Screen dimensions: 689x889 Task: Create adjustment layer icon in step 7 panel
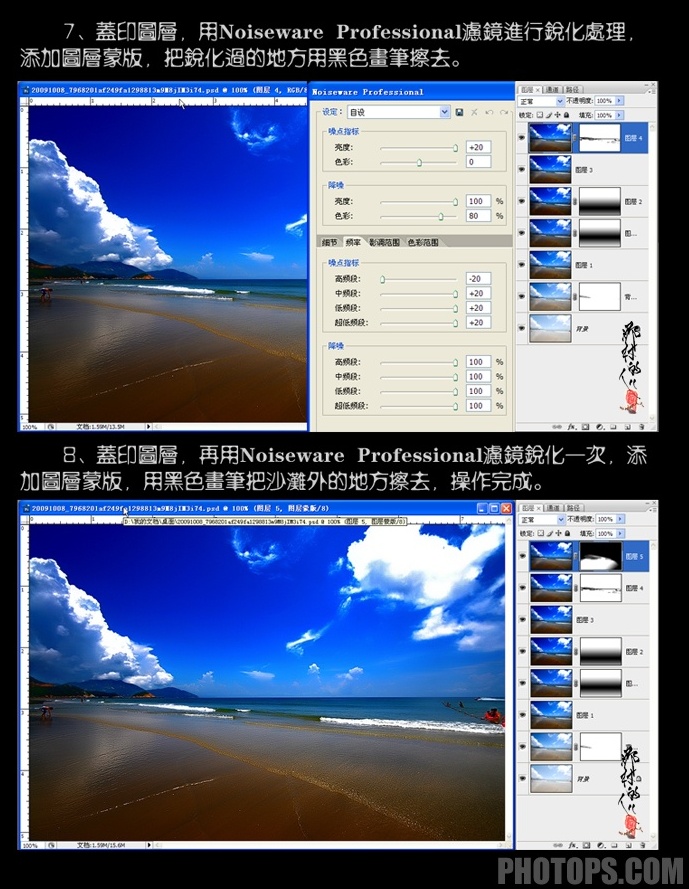pos(599,426)
